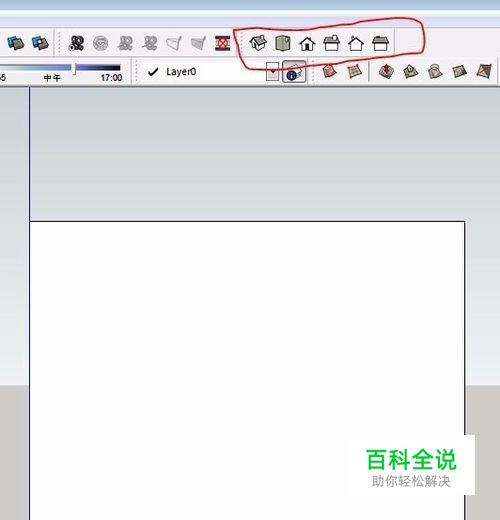Screen dimensions: 500x520
Task: Select the Sandbox Add Detail tool
Action: (459, 71)
